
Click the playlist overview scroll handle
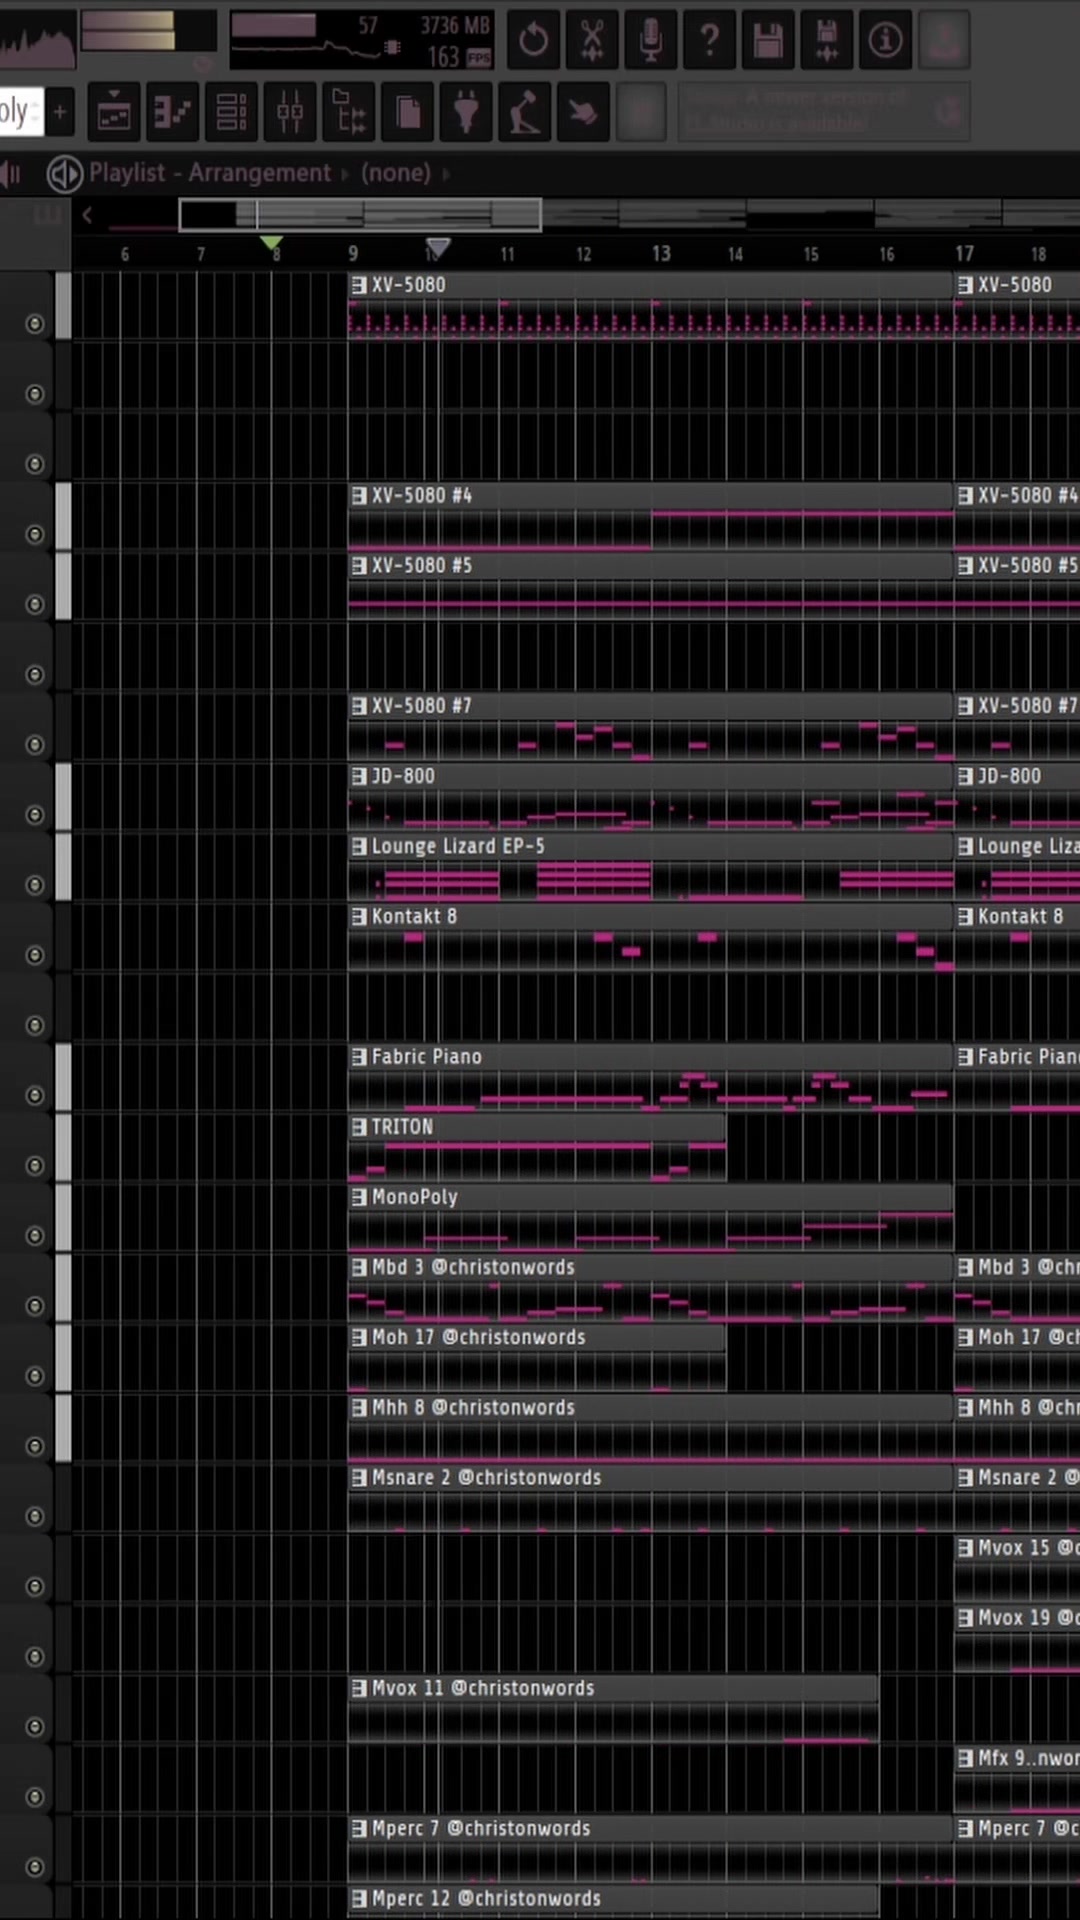click(x=360, y=214)
